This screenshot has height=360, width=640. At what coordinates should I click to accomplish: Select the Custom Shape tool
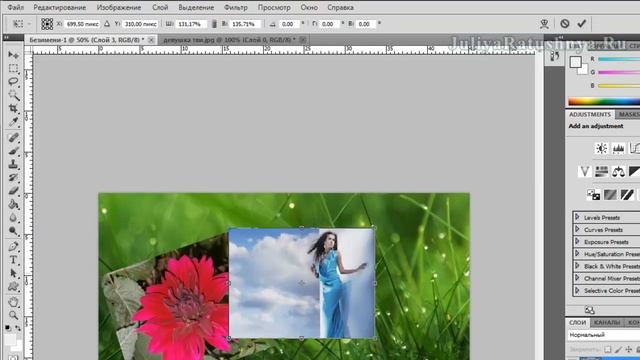click(x=13, y=287)
